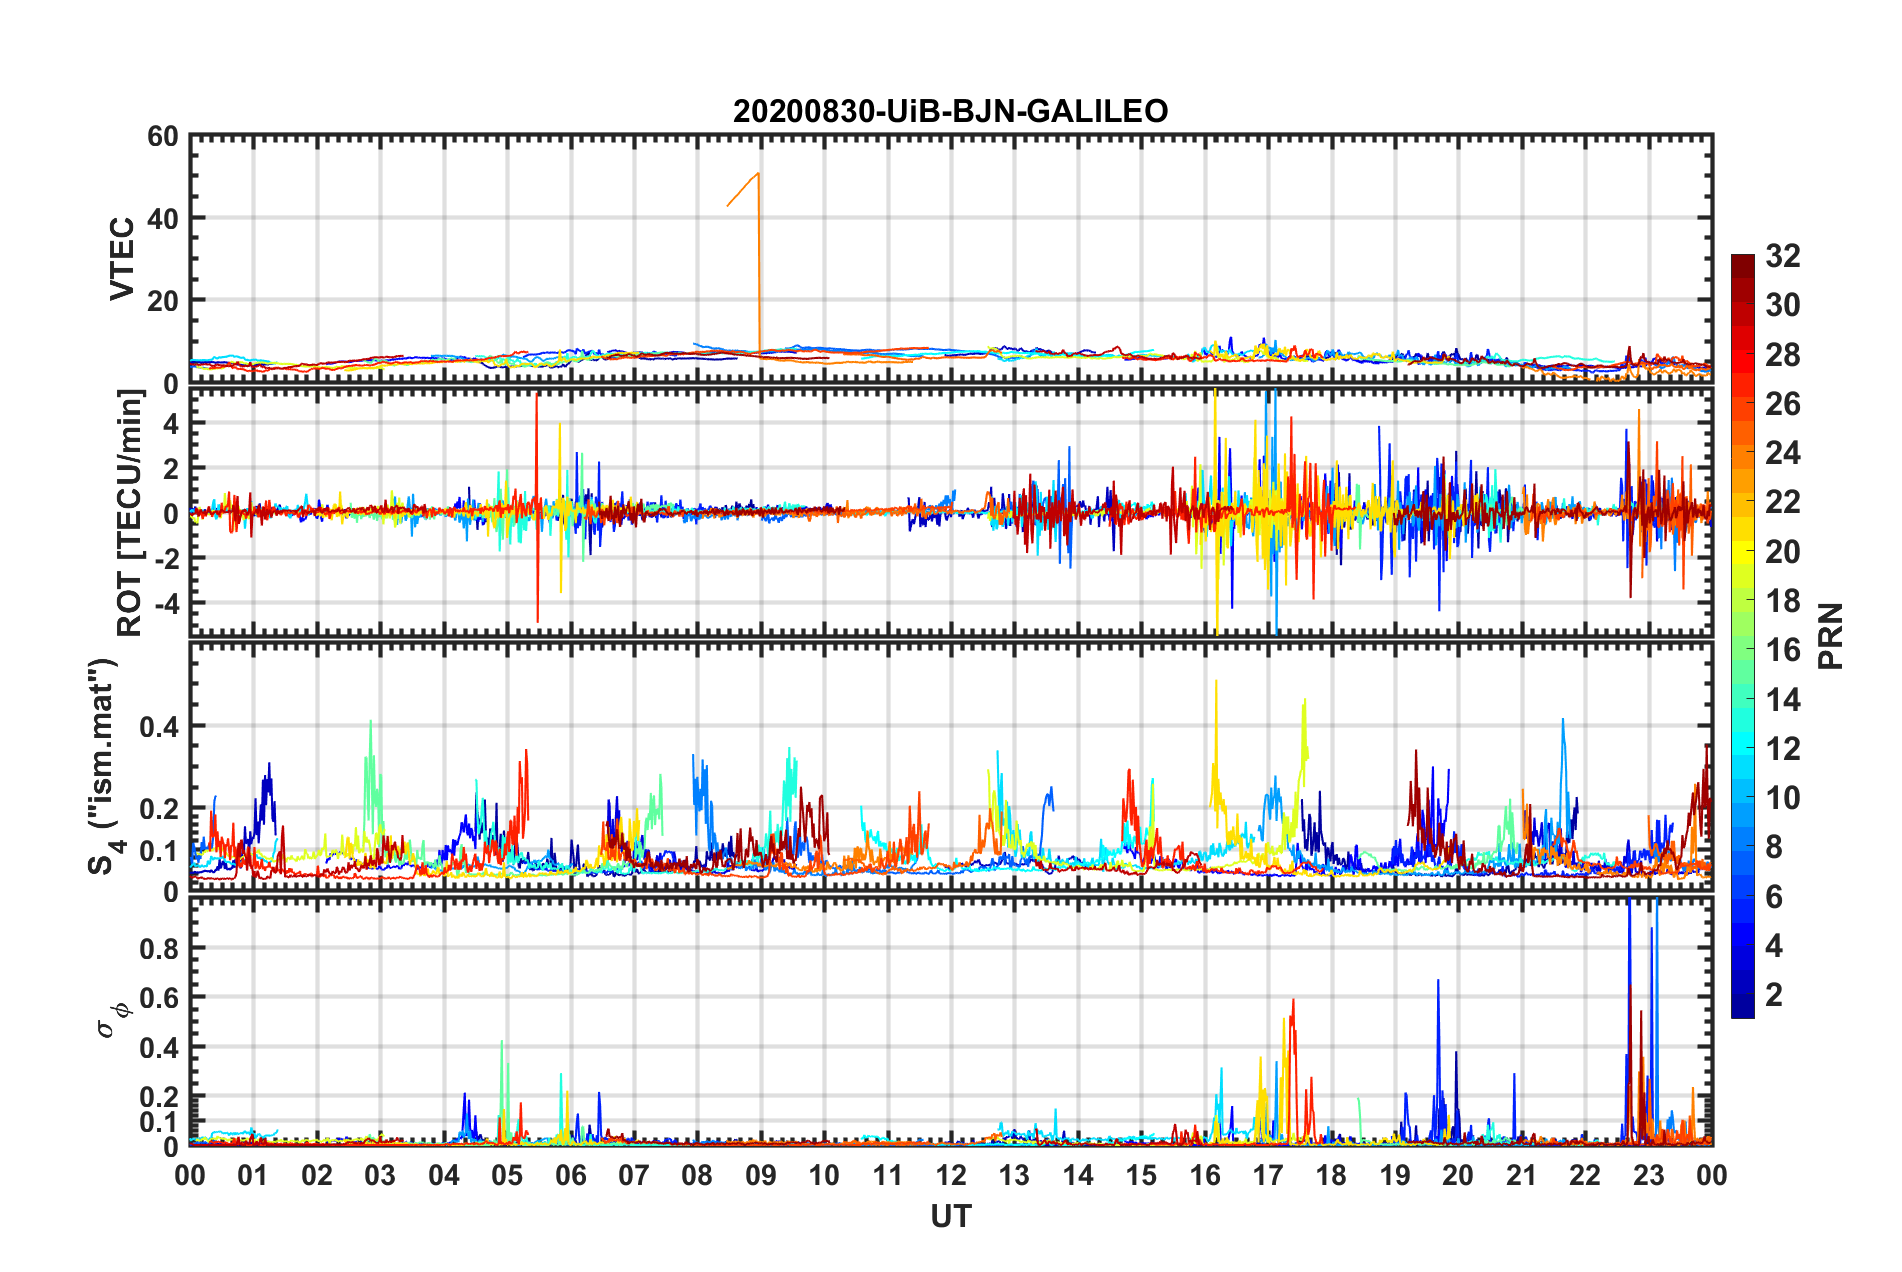Click the 24 label on the PRN colorbar

[1783, 453]
